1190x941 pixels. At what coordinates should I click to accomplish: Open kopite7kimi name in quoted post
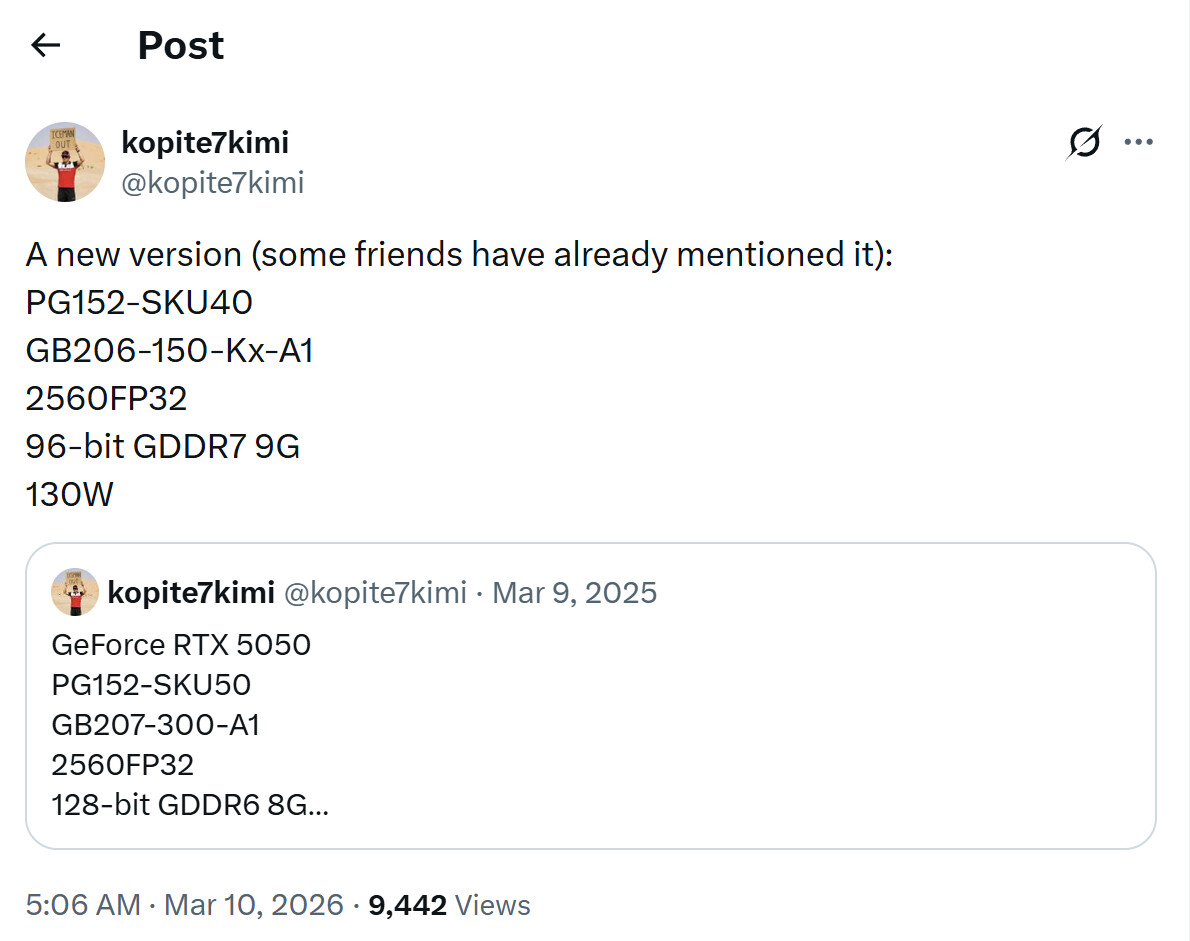click(191, 593)
